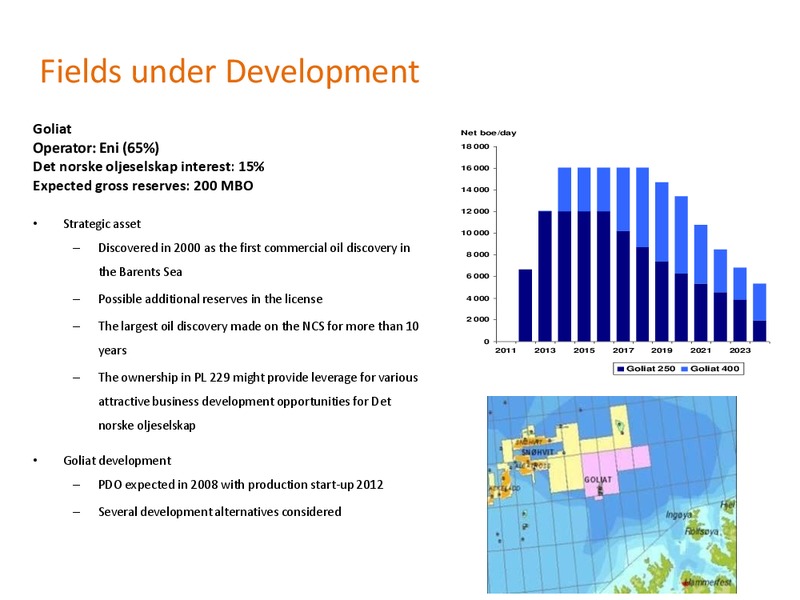
Task: Click the '16 000' y-axis value
Action: coord(476,168)
